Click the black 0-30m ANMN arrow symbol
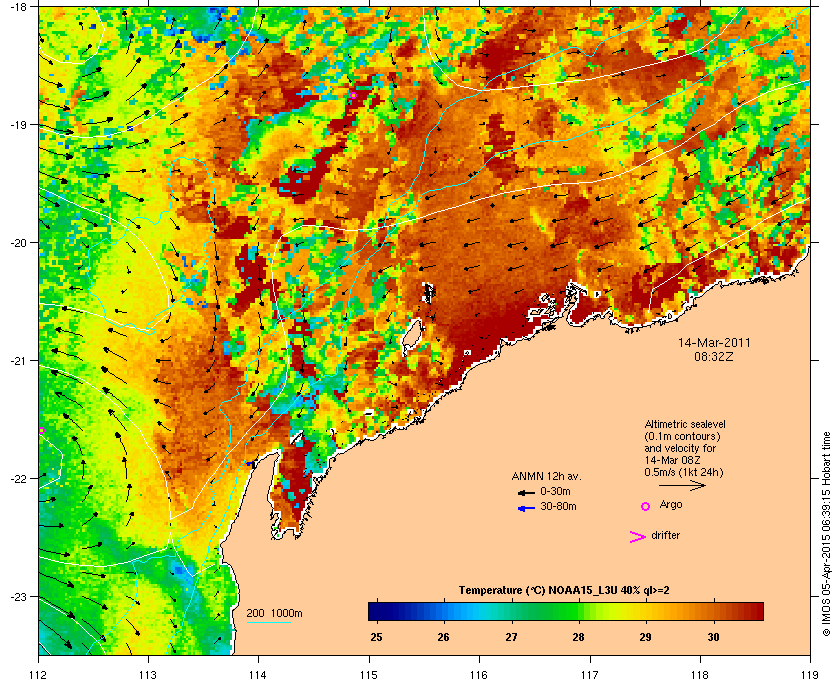Screen dimensions: 840x680 click(526, 492)
